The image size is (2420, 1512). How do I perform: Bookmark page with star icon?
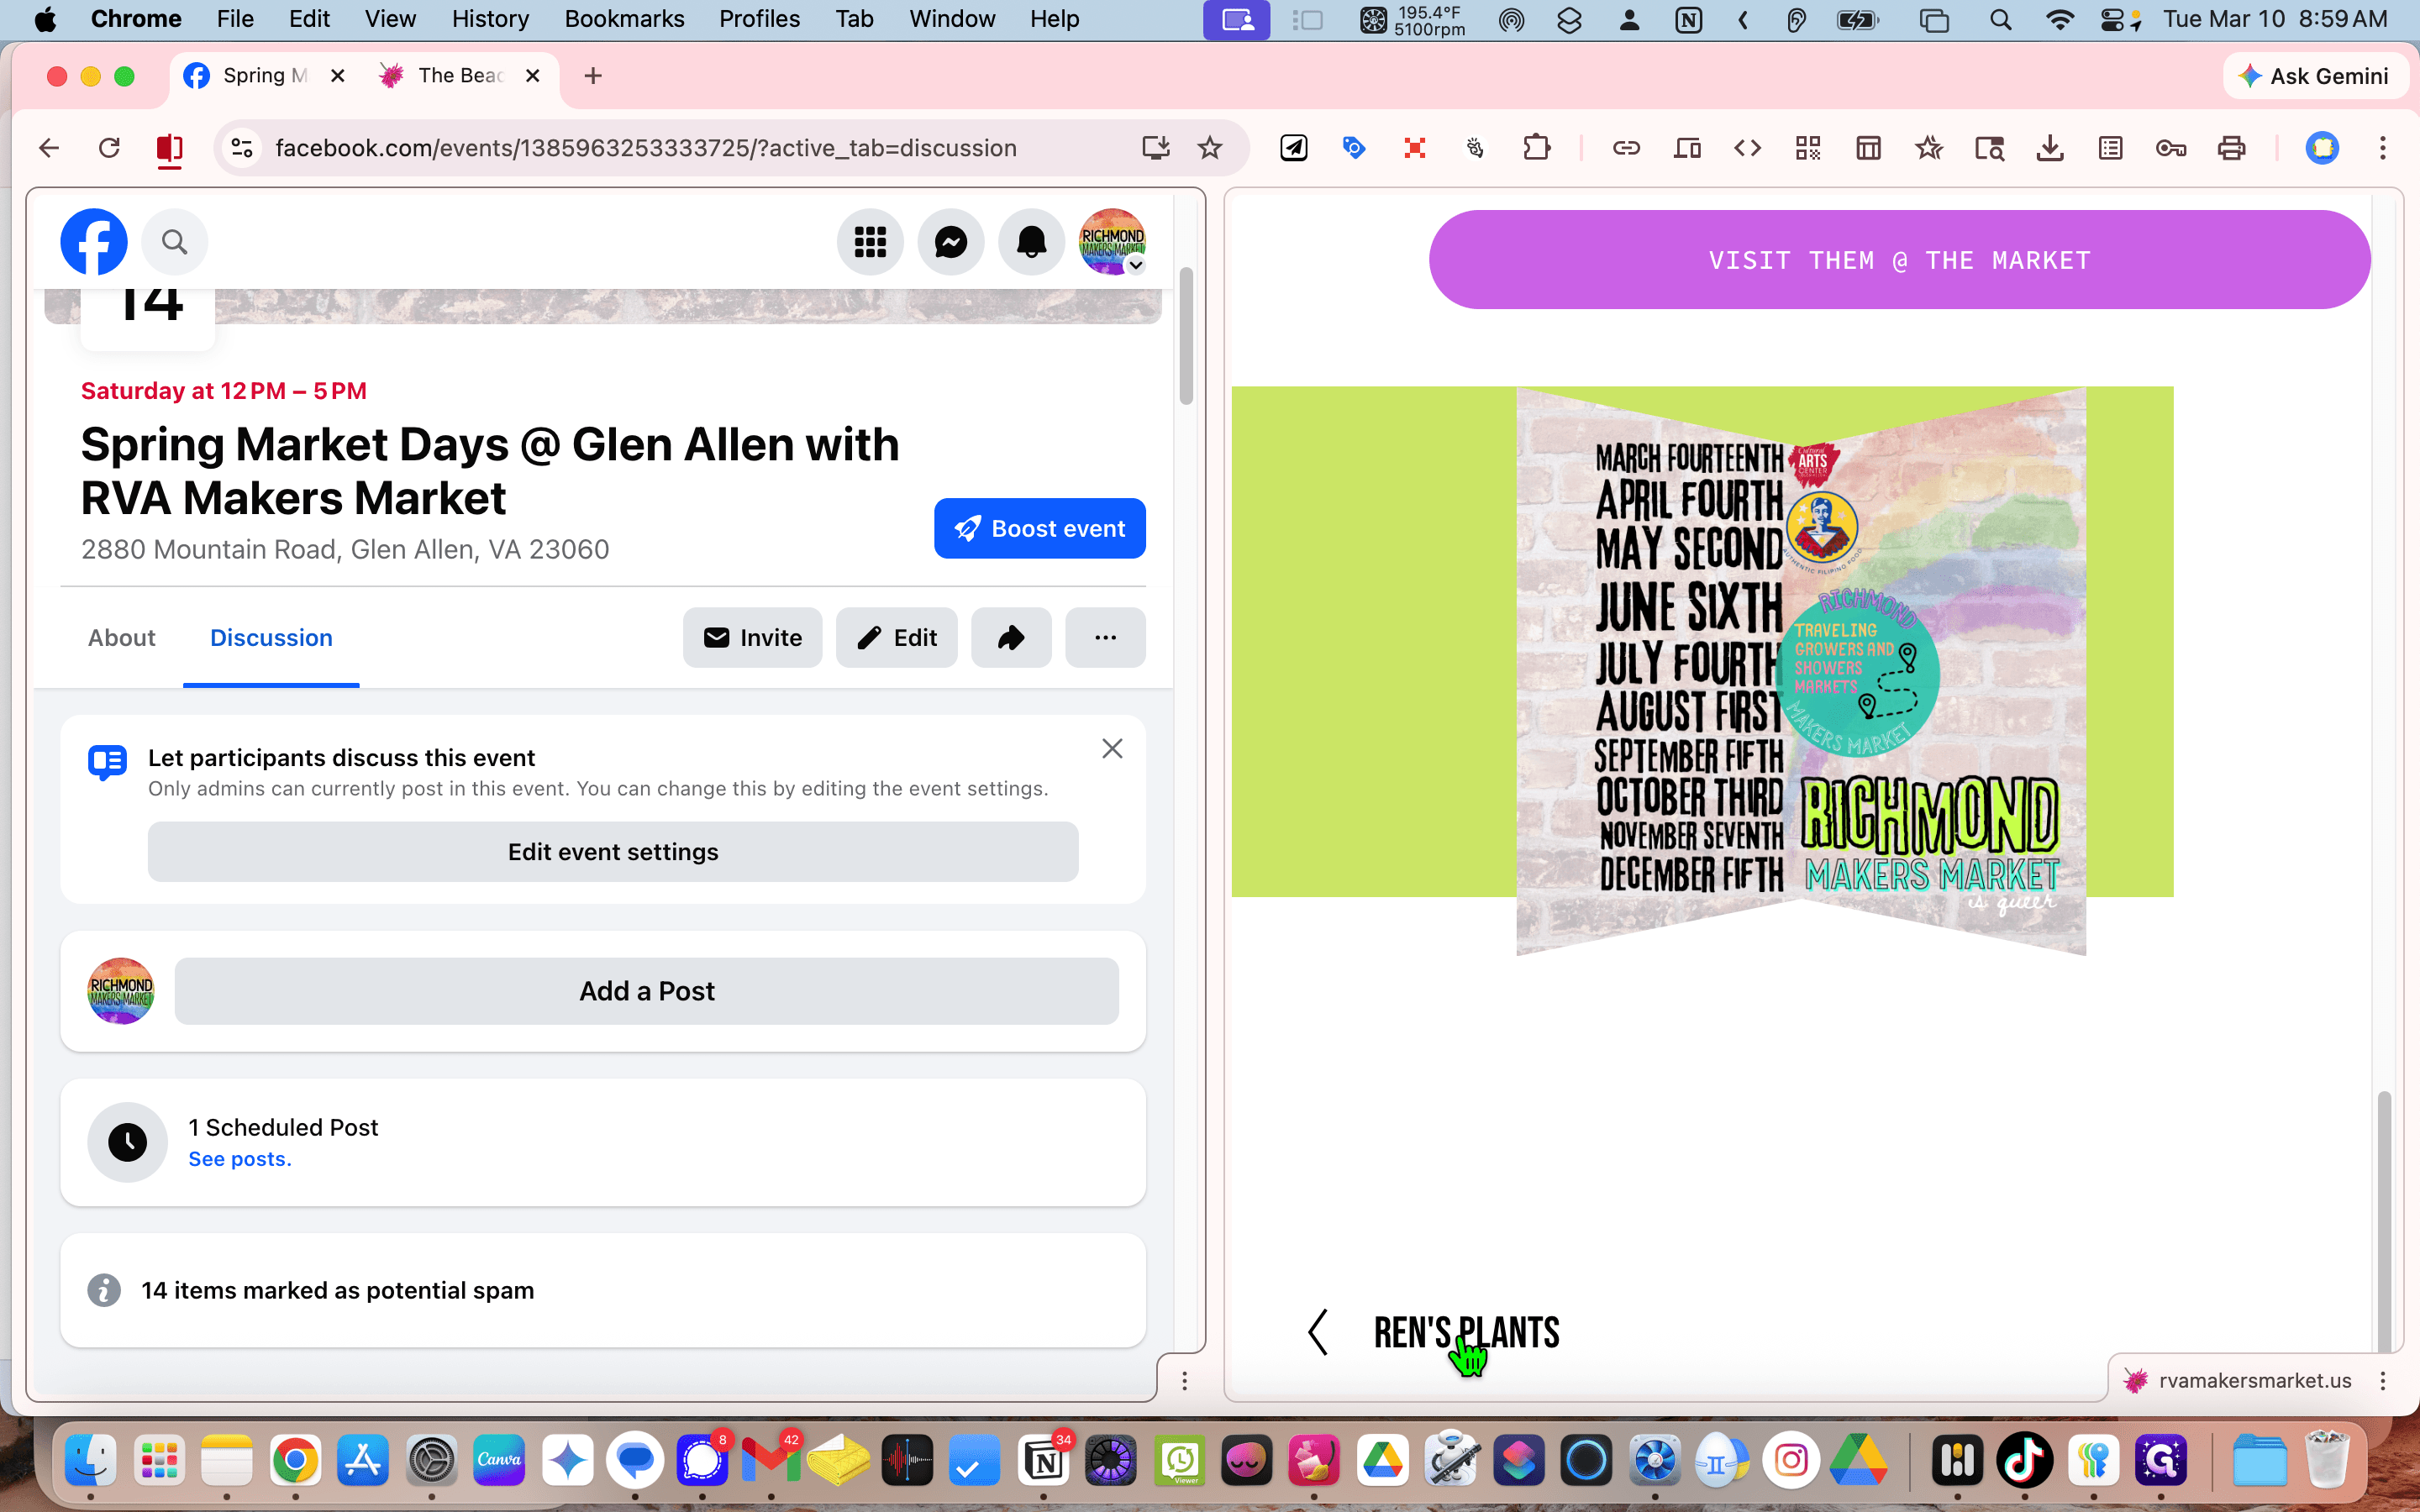click(x=1210, y=148)
